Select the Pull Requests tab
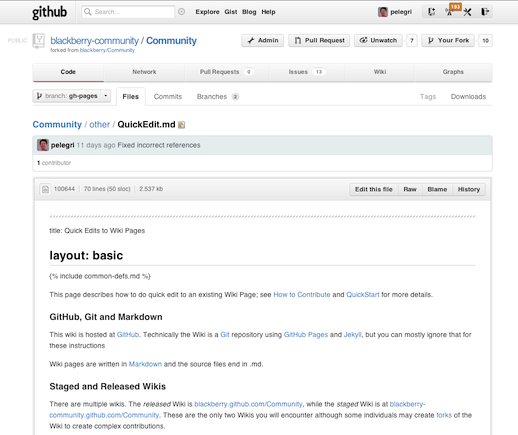Image resolution: width=518 pixels, height=435 pixels. 227,72
